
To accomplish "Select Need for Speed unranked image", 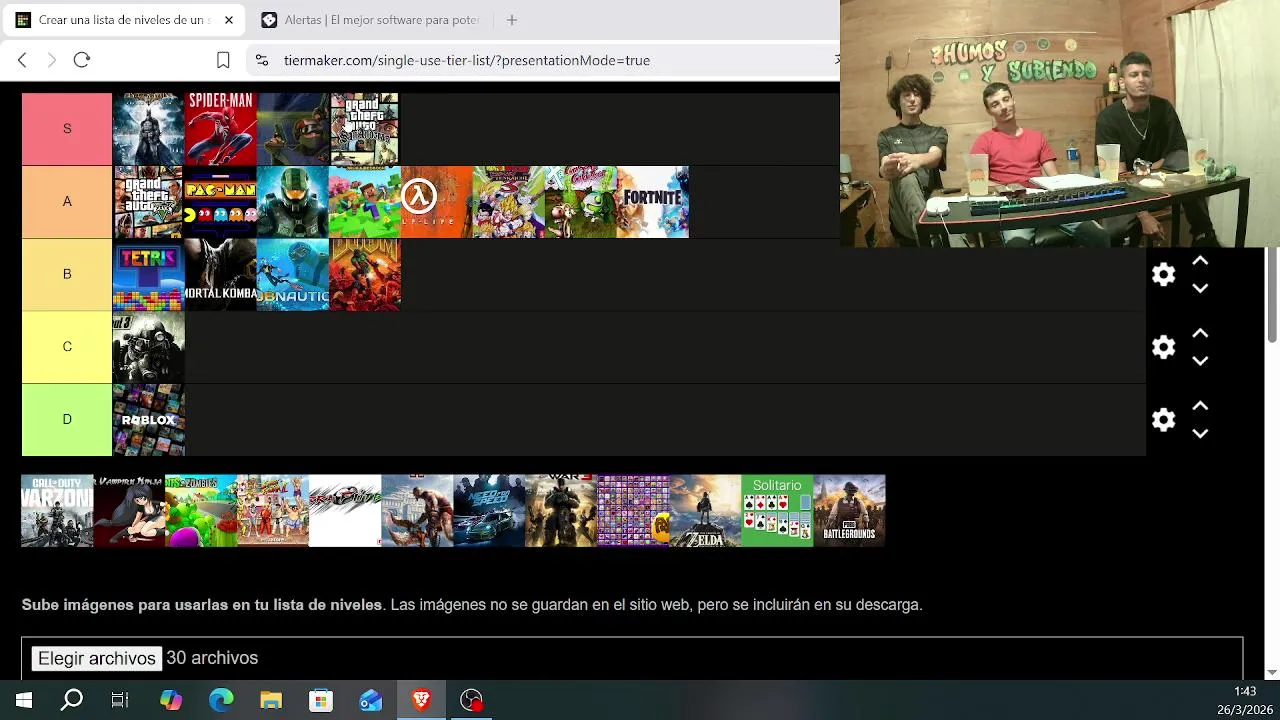I will point(489,511).
